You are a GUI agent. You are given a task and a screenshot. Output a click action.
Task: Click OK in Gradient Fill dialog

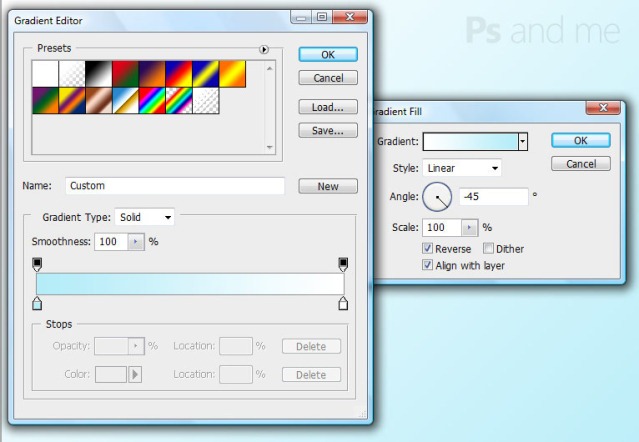(581, 141)
